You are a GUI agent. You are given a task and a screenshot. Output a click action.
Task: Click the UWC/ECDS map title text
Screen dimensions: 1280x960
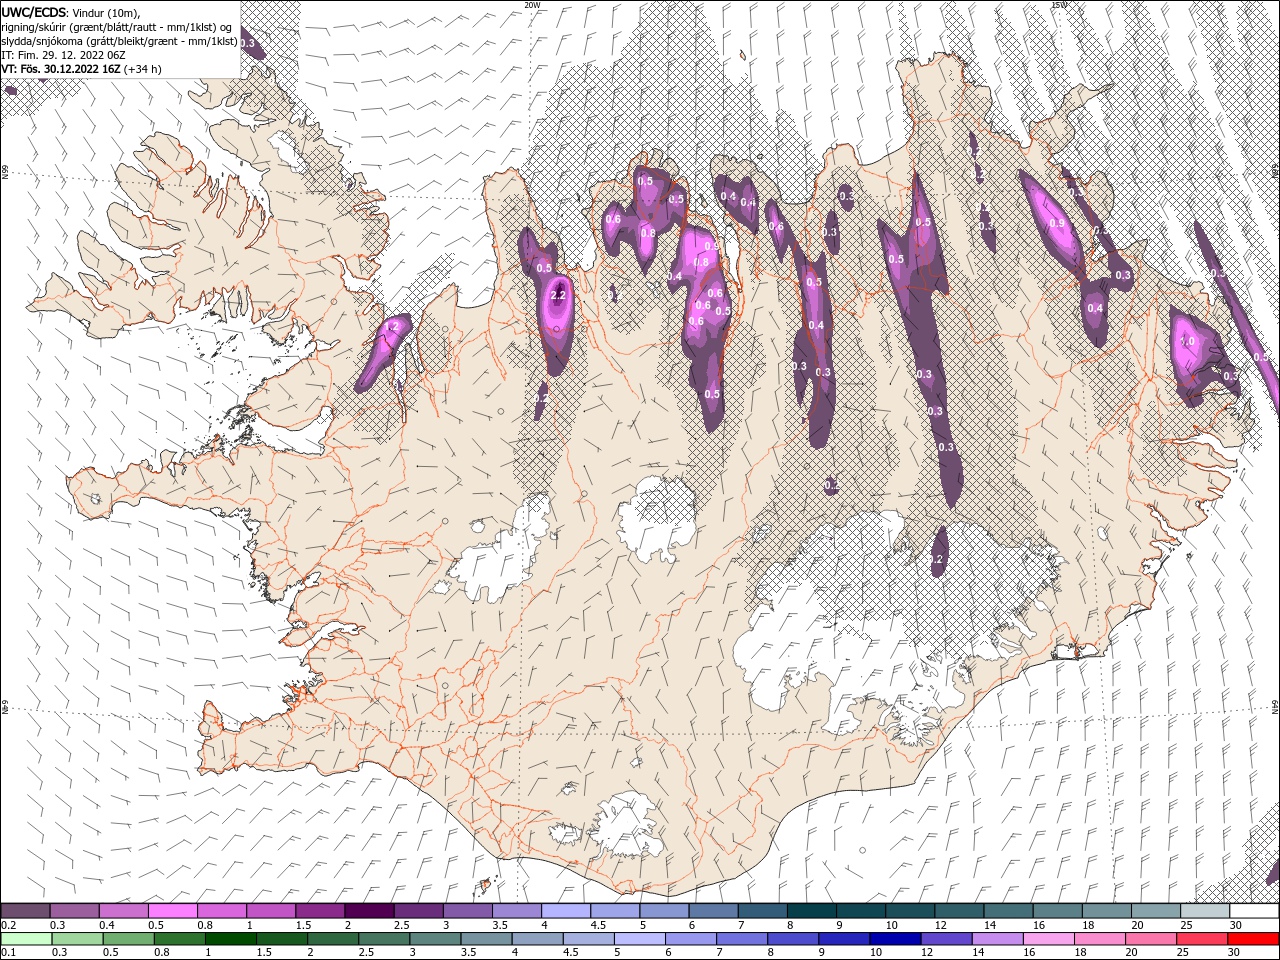coord(32,12)
